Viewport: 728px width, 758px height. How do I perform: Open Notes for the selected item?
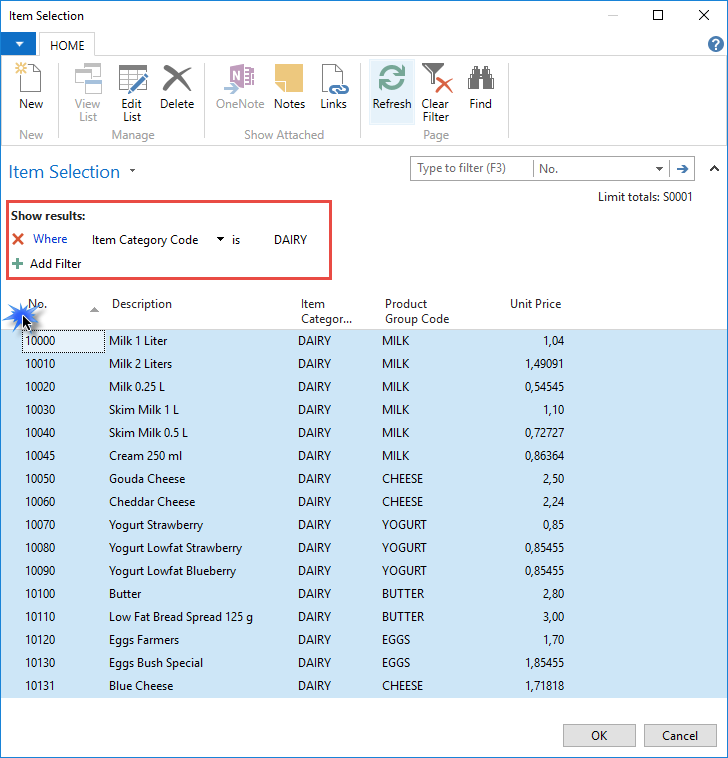289,80
